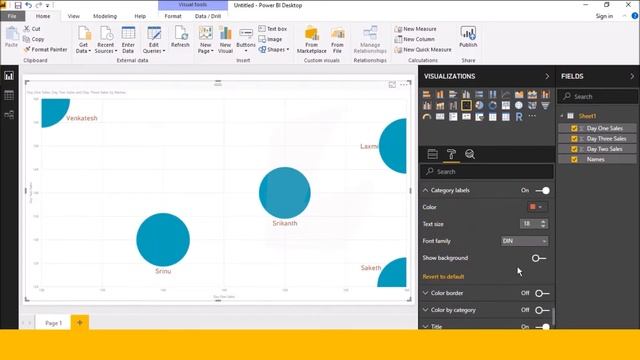
Task: Click the Format pane Search box
Action: click(x=487, y=172)
